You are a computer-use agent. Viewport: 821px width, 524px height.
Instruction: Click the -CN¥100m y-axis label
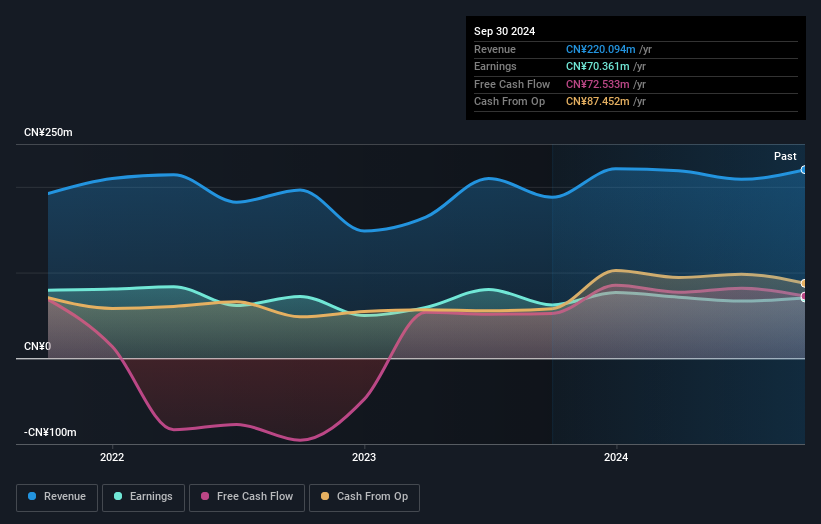coord(50,432)
